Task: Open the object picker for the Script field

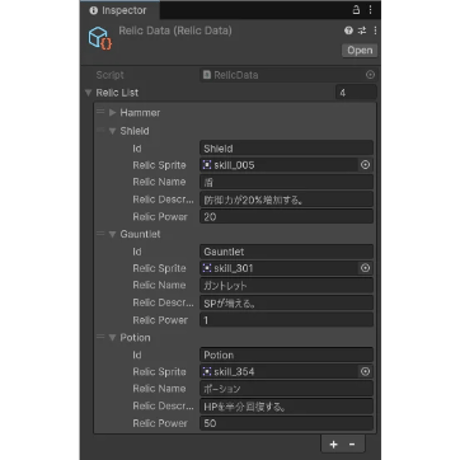Action: [370, 75]
